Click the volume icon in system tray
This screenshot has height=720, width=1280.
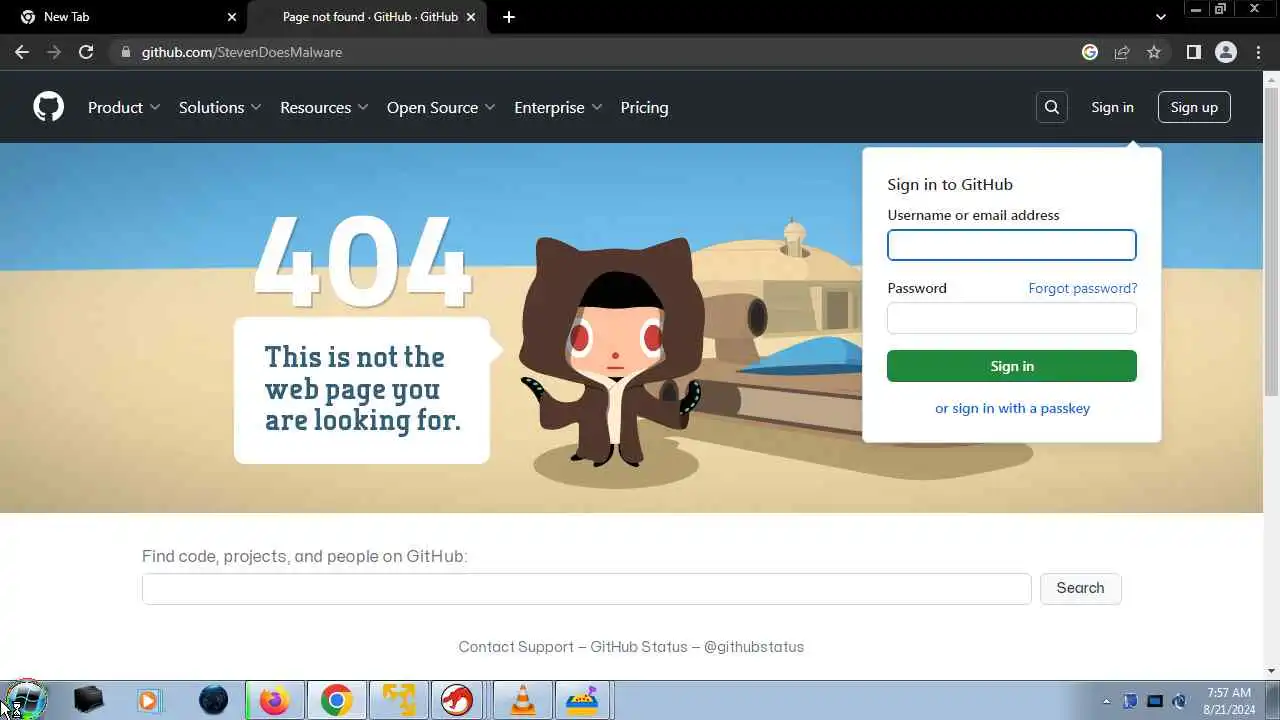1179,701
